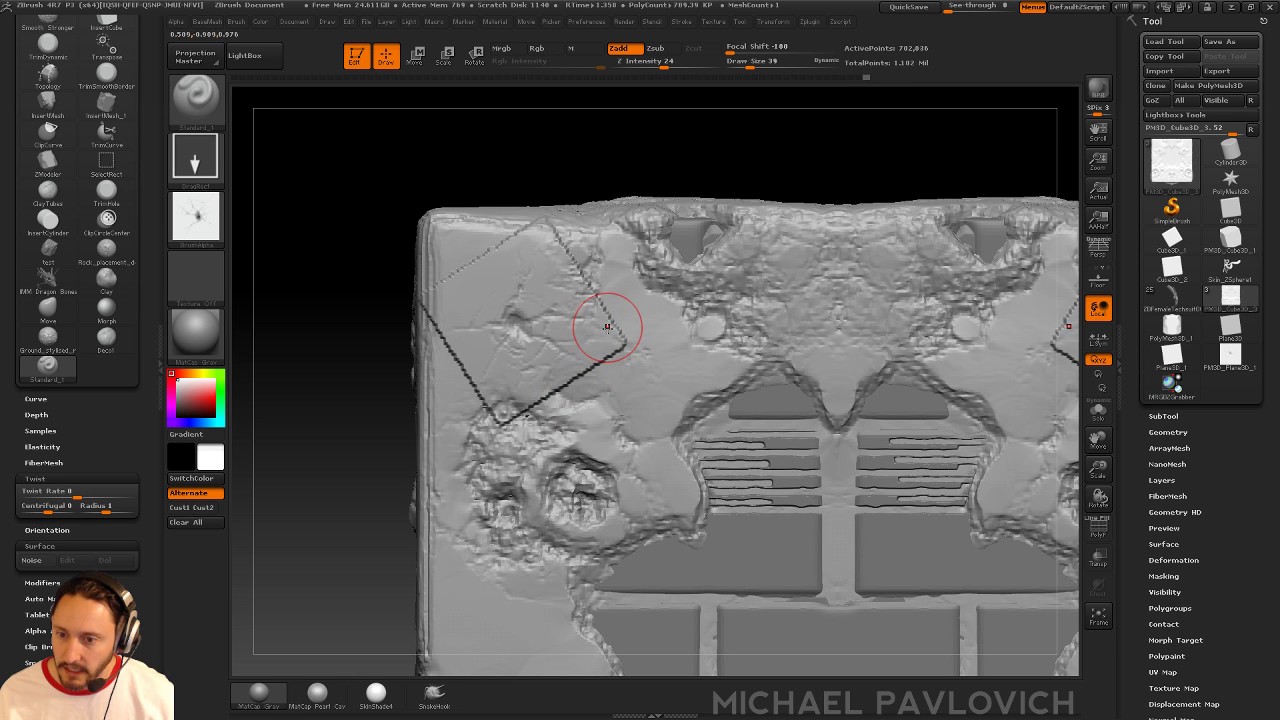Expand the Geometry subpalette

click(1167, 432)
